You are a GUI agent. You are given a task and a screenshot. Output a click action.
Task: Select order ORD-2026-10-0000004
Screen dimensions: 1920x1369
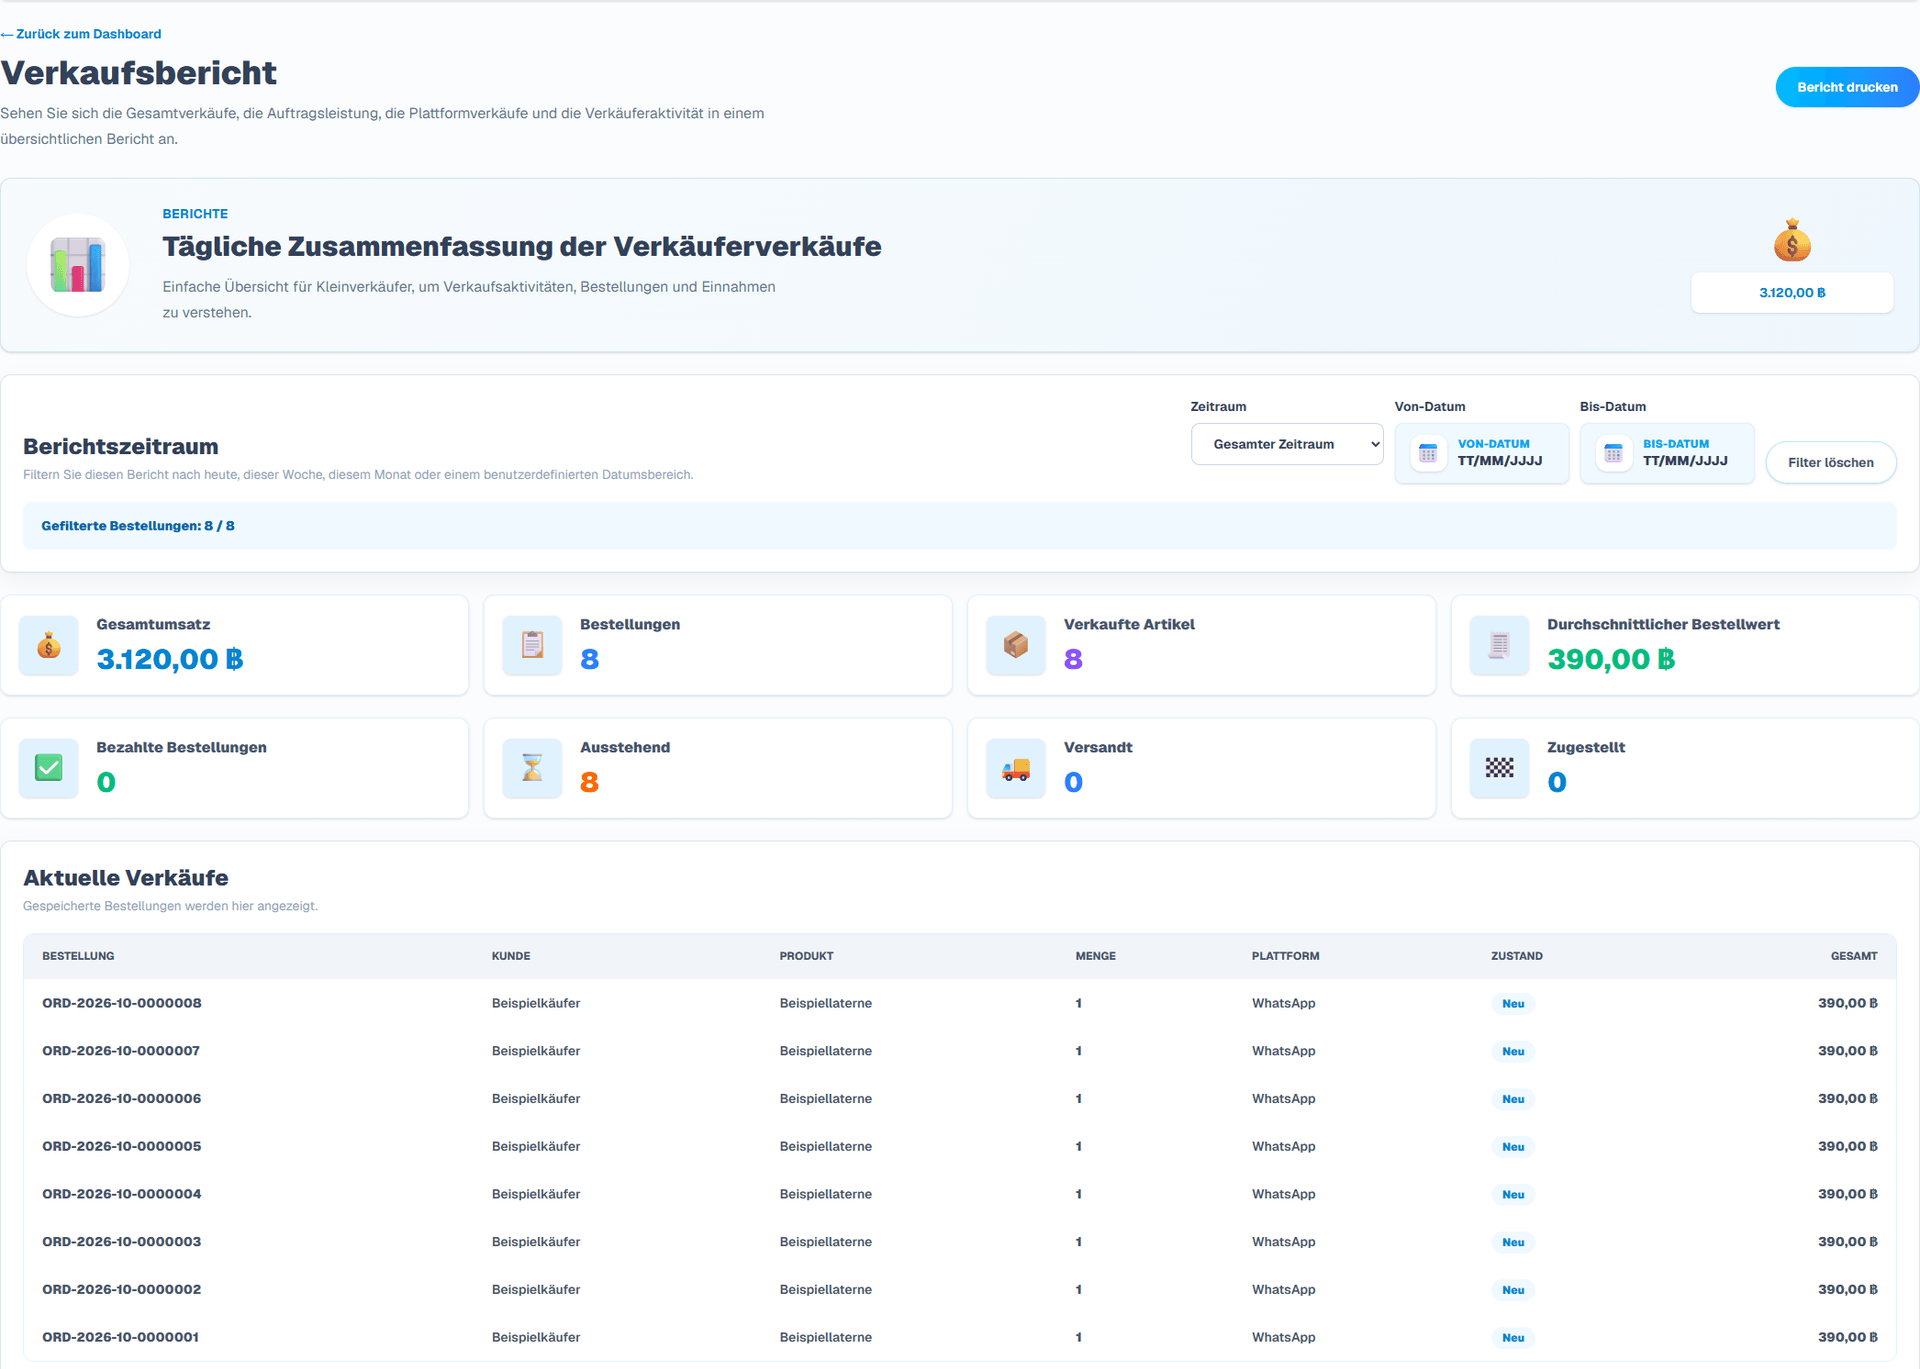(x=122, y=1194)
